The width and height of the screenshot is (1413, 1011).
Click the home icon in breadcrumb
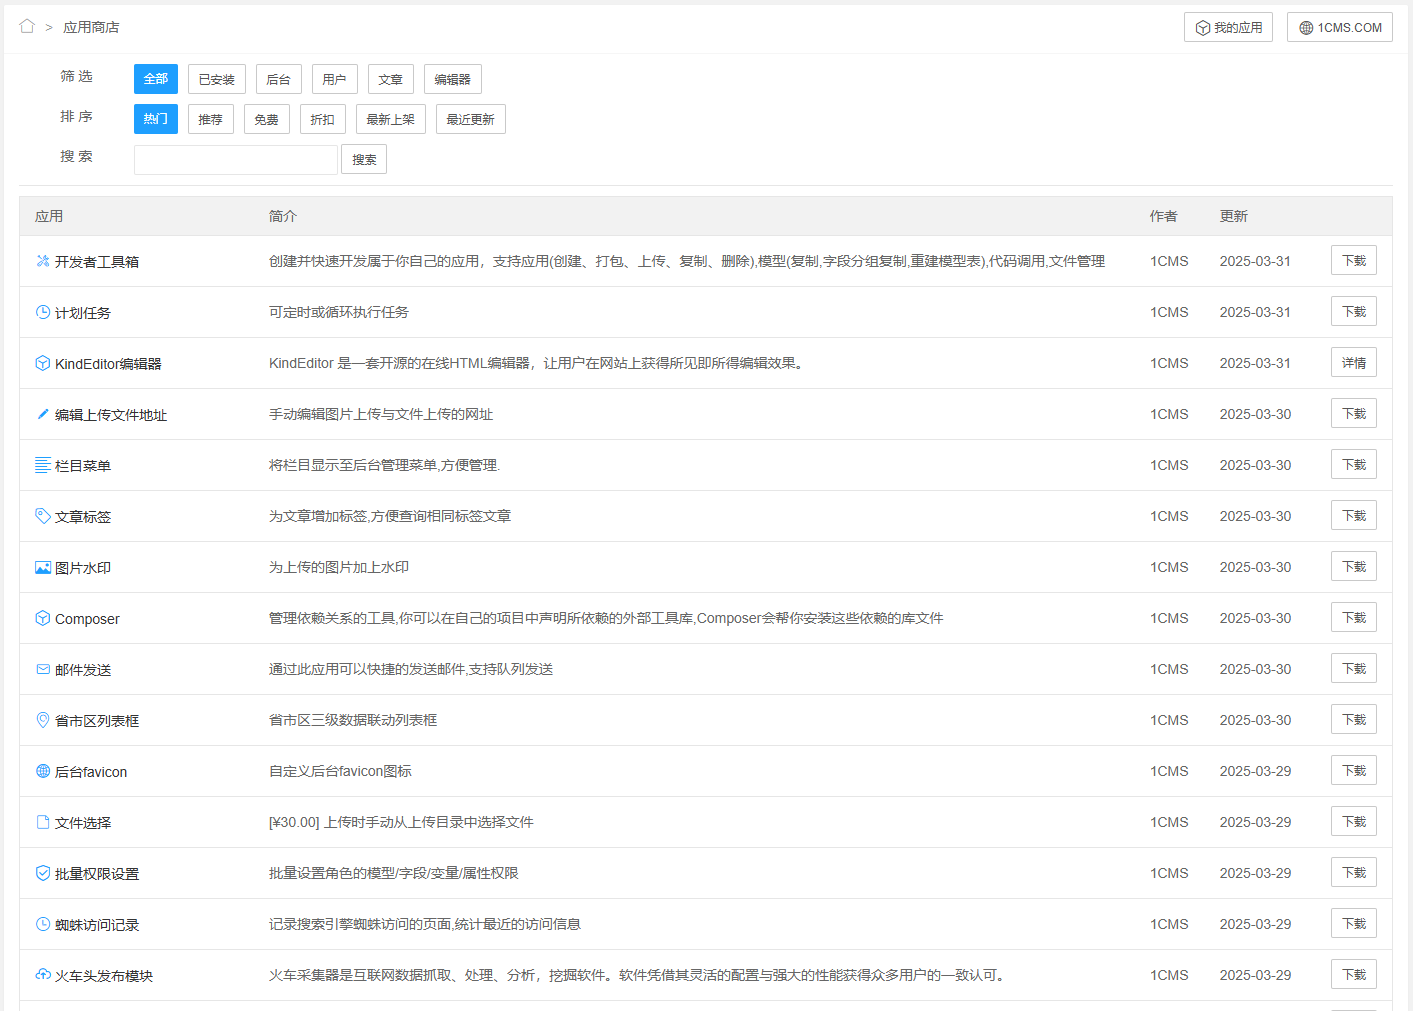[27, 26]
